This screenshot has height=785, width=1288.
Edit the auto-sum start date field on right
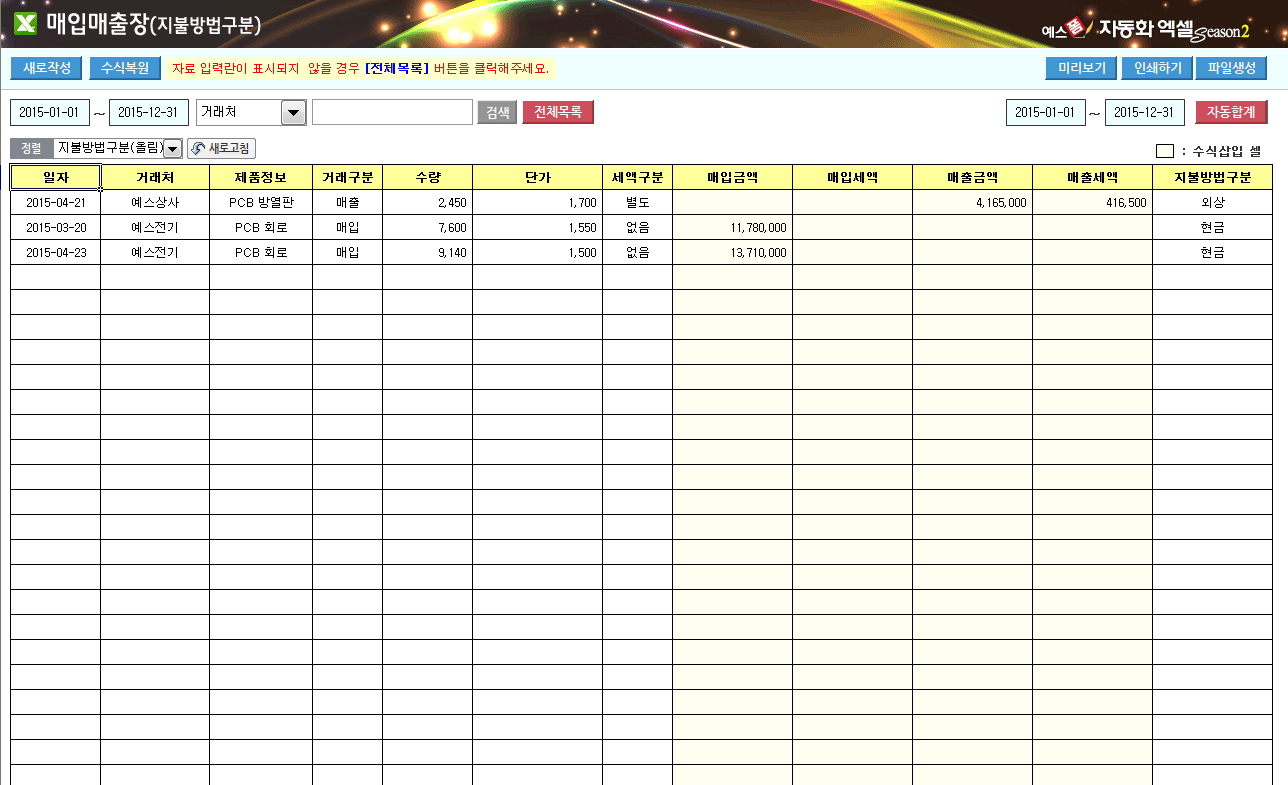tap(1045, 112)
